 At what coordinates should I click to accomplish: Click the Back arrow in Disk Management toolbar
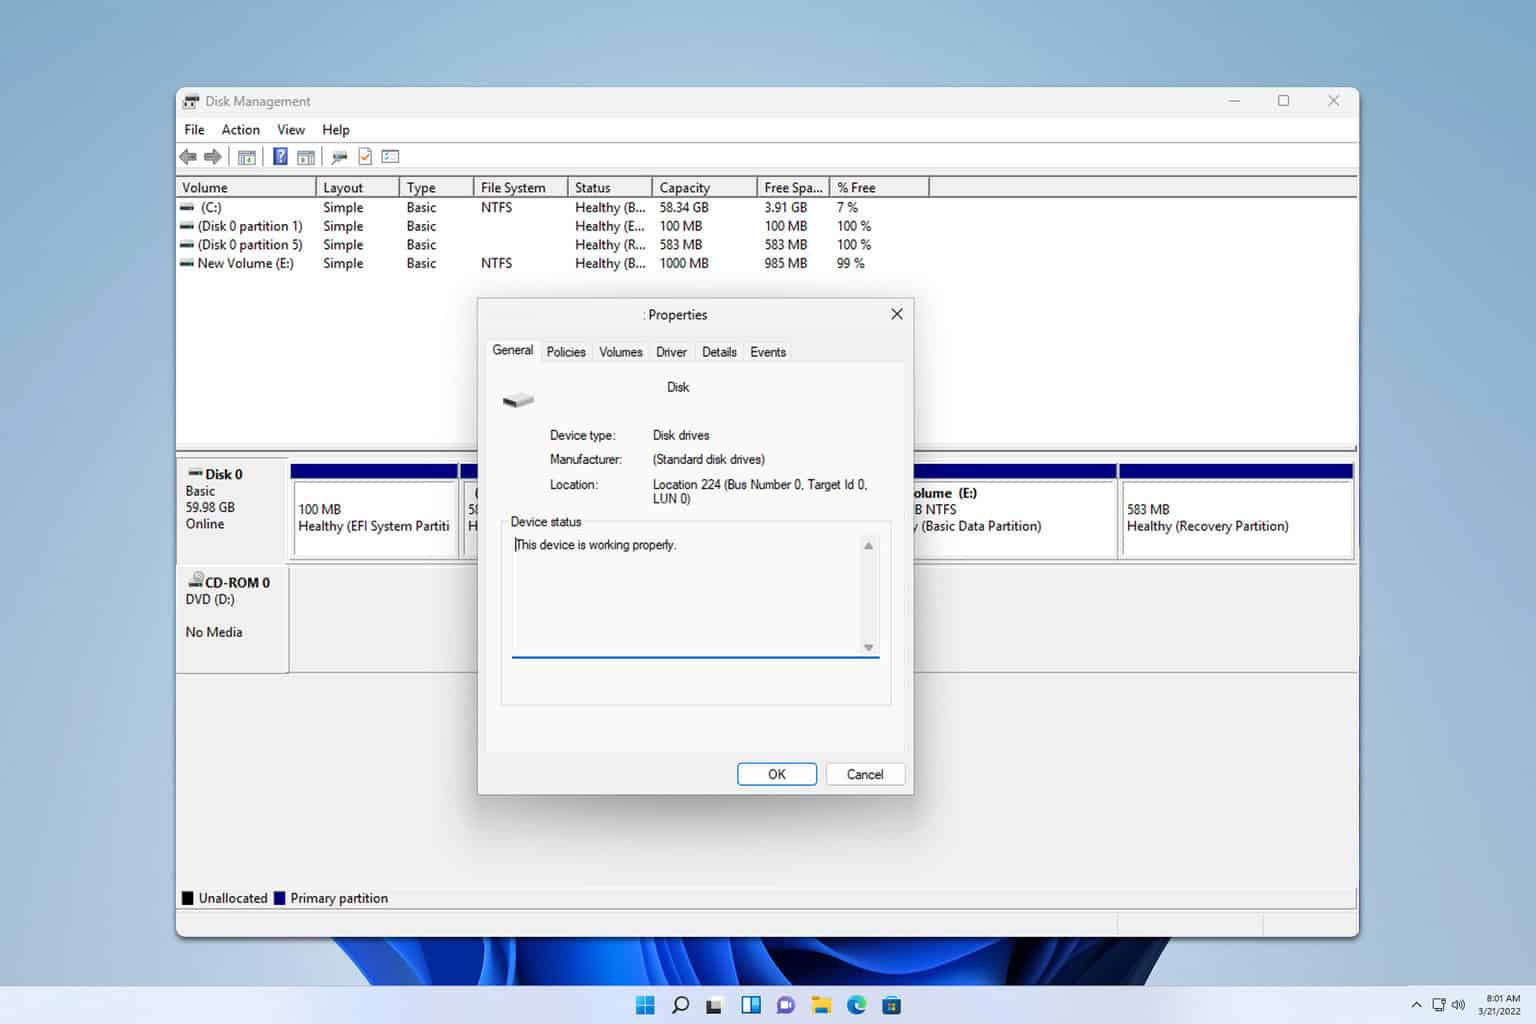pyautogui.click(x=188, y=157)
